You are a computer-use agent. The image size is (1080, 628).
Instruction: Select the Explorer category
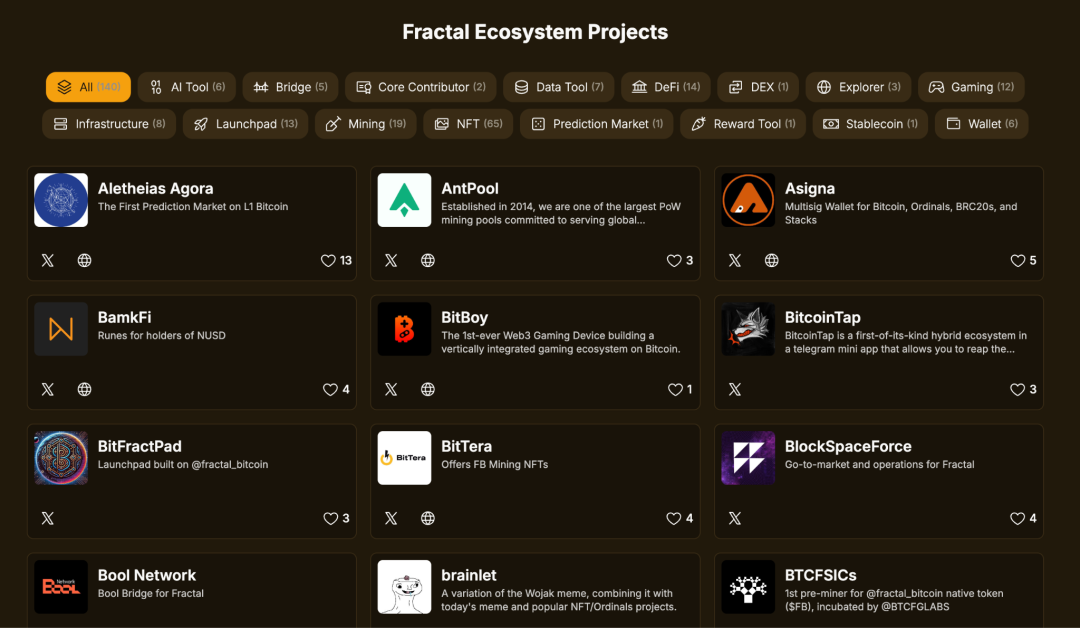pos(858,87)
